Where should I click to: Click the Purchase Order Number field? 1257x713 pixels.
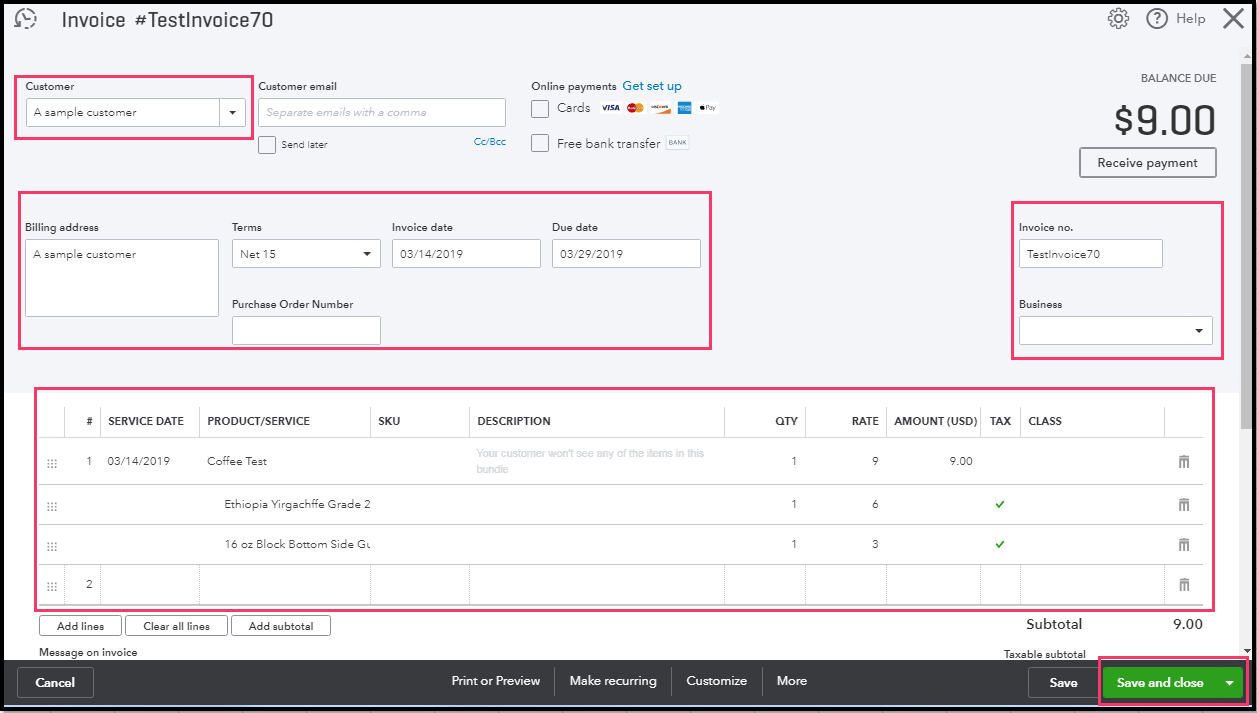pos(306,331)
